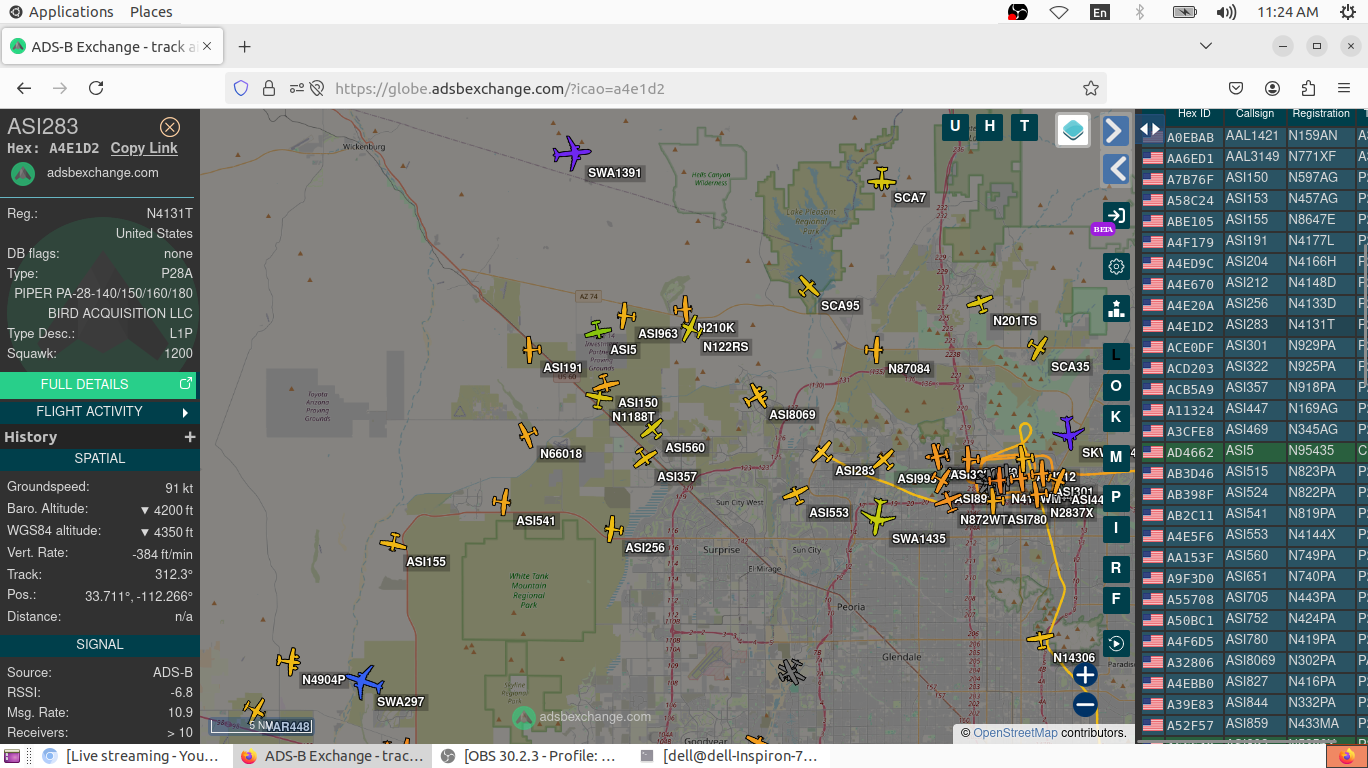1368x768 pixels.
Task: Select the SWA297 blue aircraft icon
Action: 365,682
